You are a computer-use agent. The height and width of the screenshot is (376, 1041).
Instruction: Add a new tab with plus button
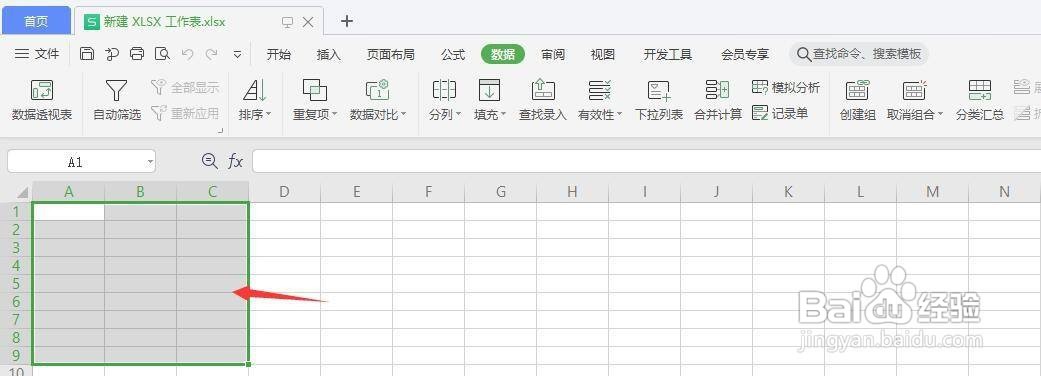click(x=347, y=21)
